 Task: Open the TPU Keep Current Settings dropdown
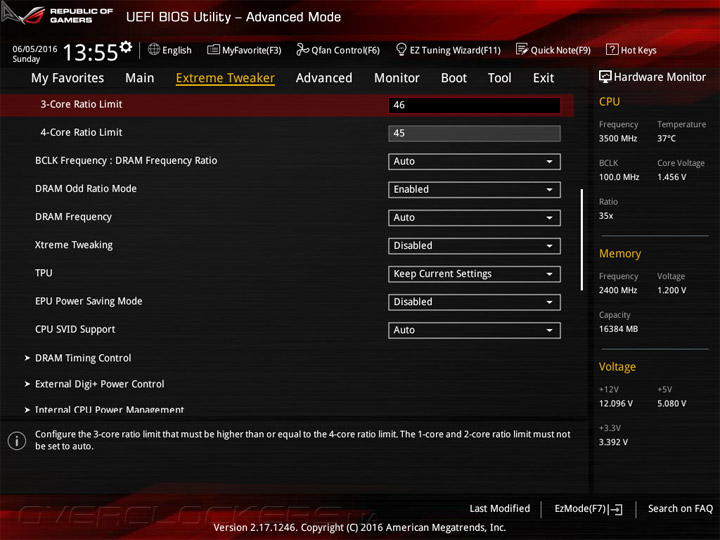(x=474, y=274)
